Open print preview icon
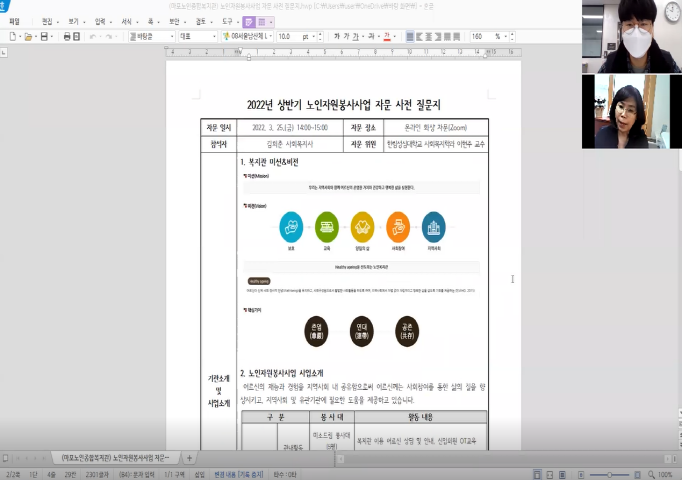Screen dimensions: 682x480 [77, 37]
